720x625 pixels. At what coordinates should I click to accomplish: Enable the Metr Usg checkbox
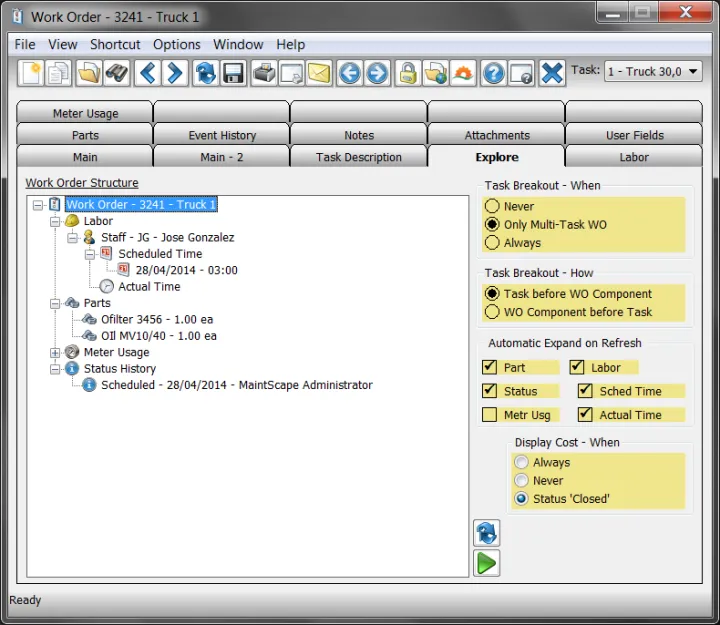tap(490, 415)
